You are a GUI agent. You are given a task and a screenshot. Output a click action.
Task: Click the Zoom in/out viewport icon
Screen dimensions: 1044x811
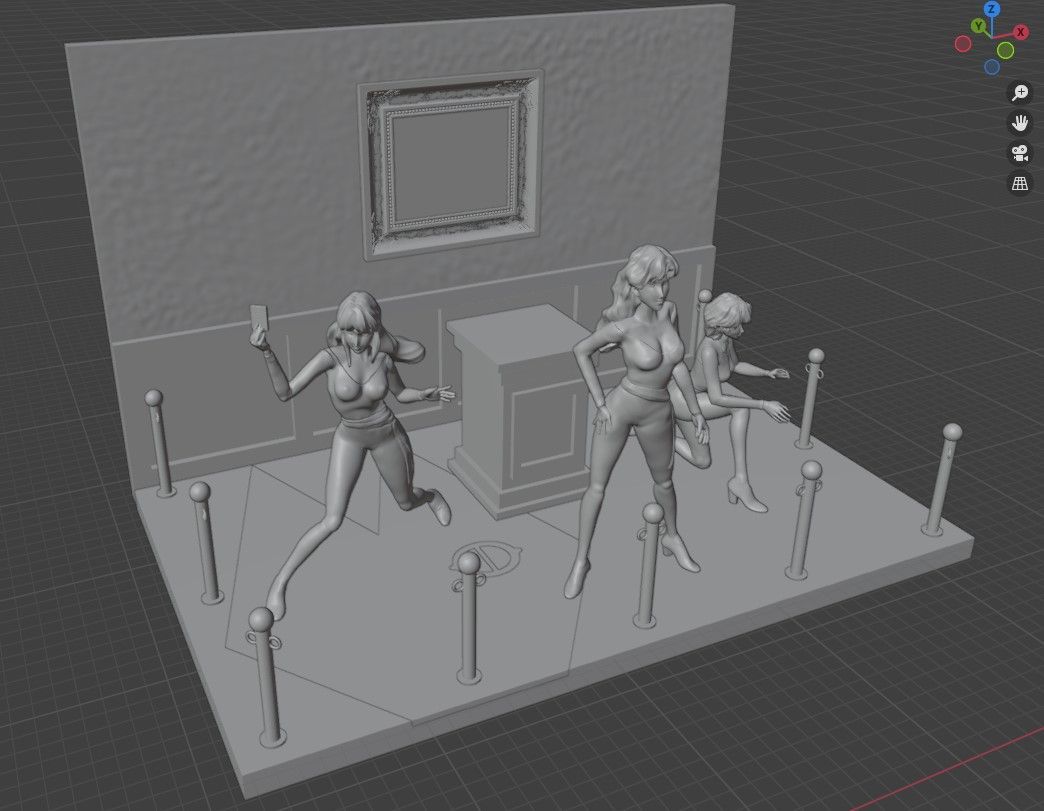point(1020,92)
